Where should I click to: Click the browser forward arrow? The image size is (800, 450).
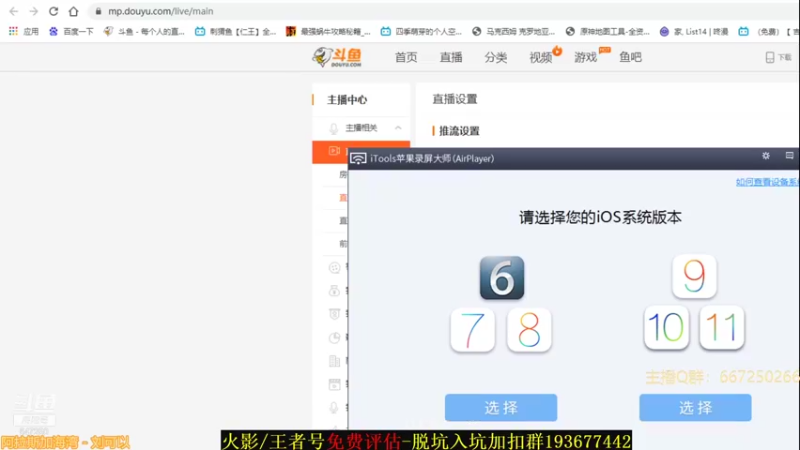point(34,11)
